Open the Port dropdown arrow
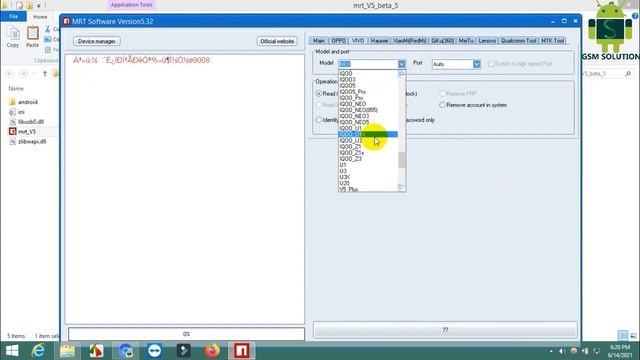Image resolution: width=640 pixels, height=360 pixels. point(477,64)
